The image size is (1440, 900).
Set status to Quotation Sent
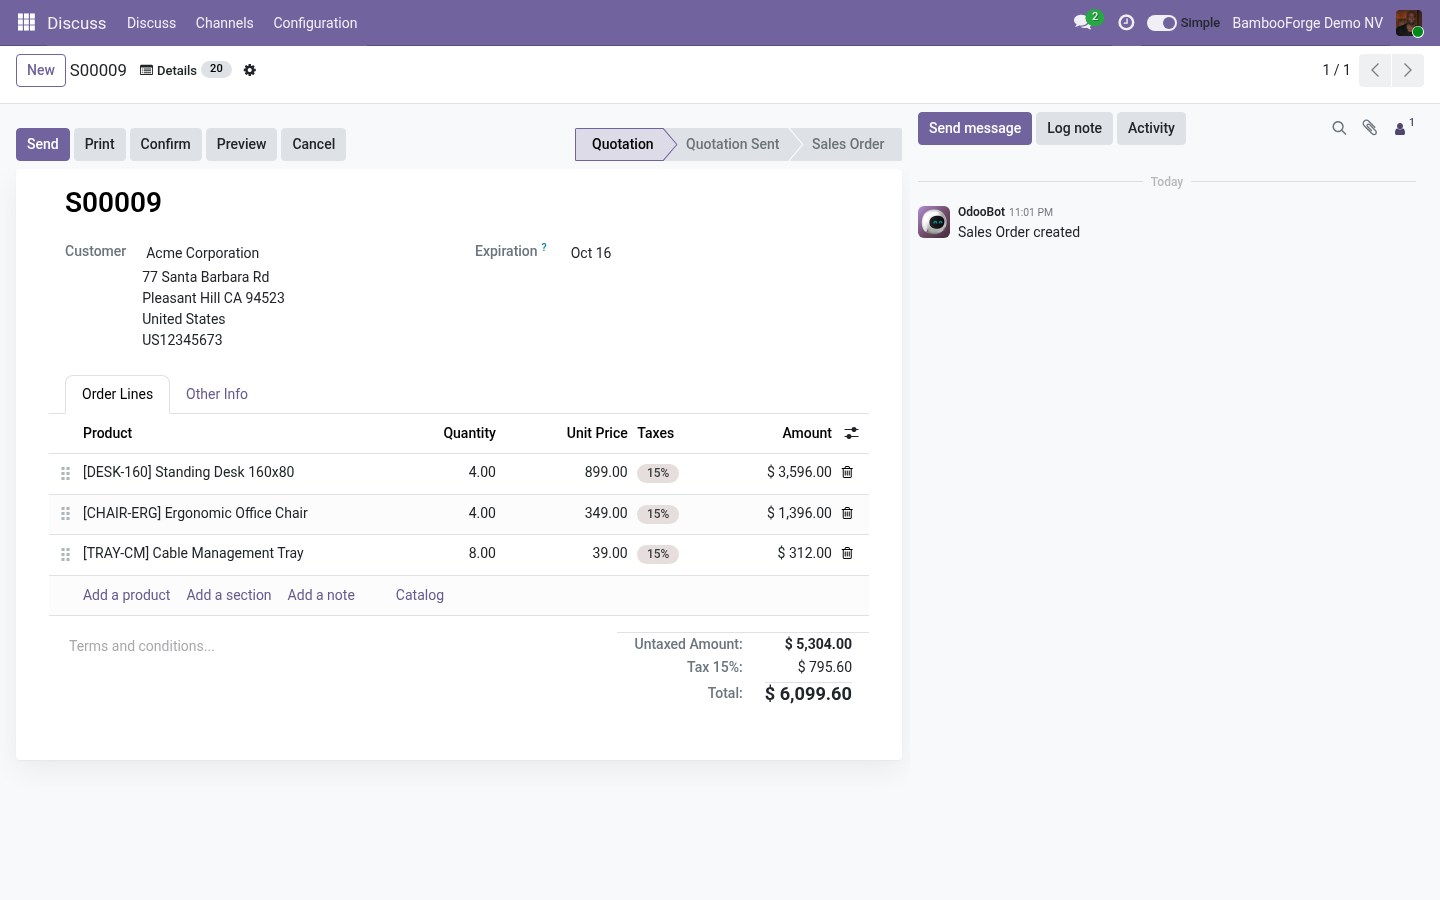(732, 144)
